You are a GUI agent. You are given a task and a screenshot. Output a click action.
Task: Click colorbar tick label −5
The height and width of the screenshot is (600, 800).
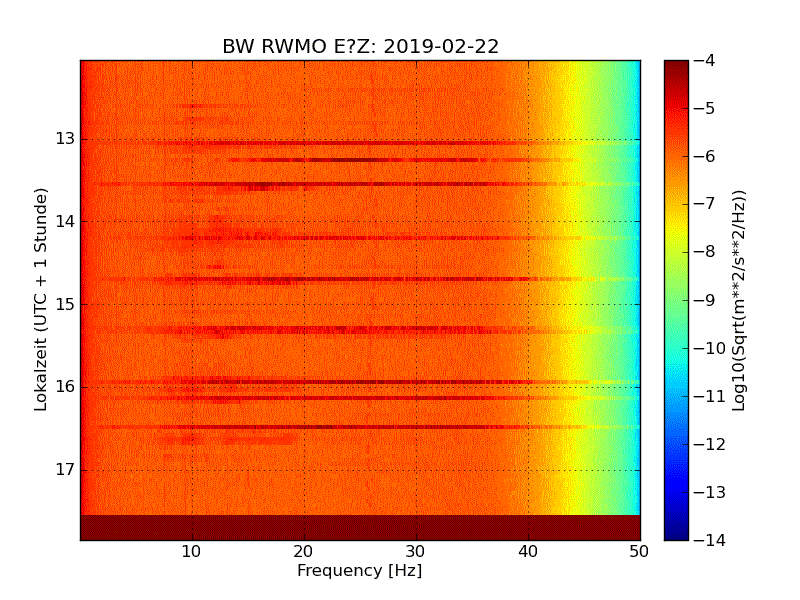coord(705,108)
